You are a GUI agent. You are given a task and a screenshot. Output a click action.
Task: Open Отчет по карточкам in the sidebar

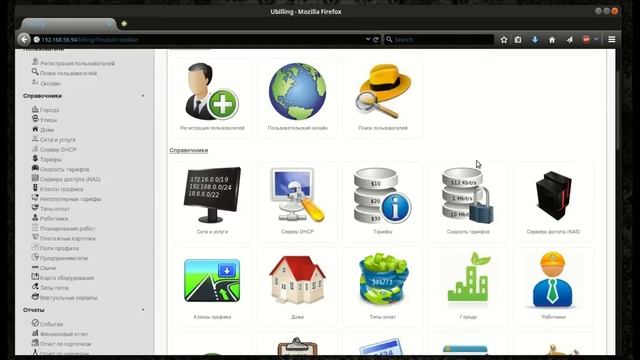click(65, 344)
